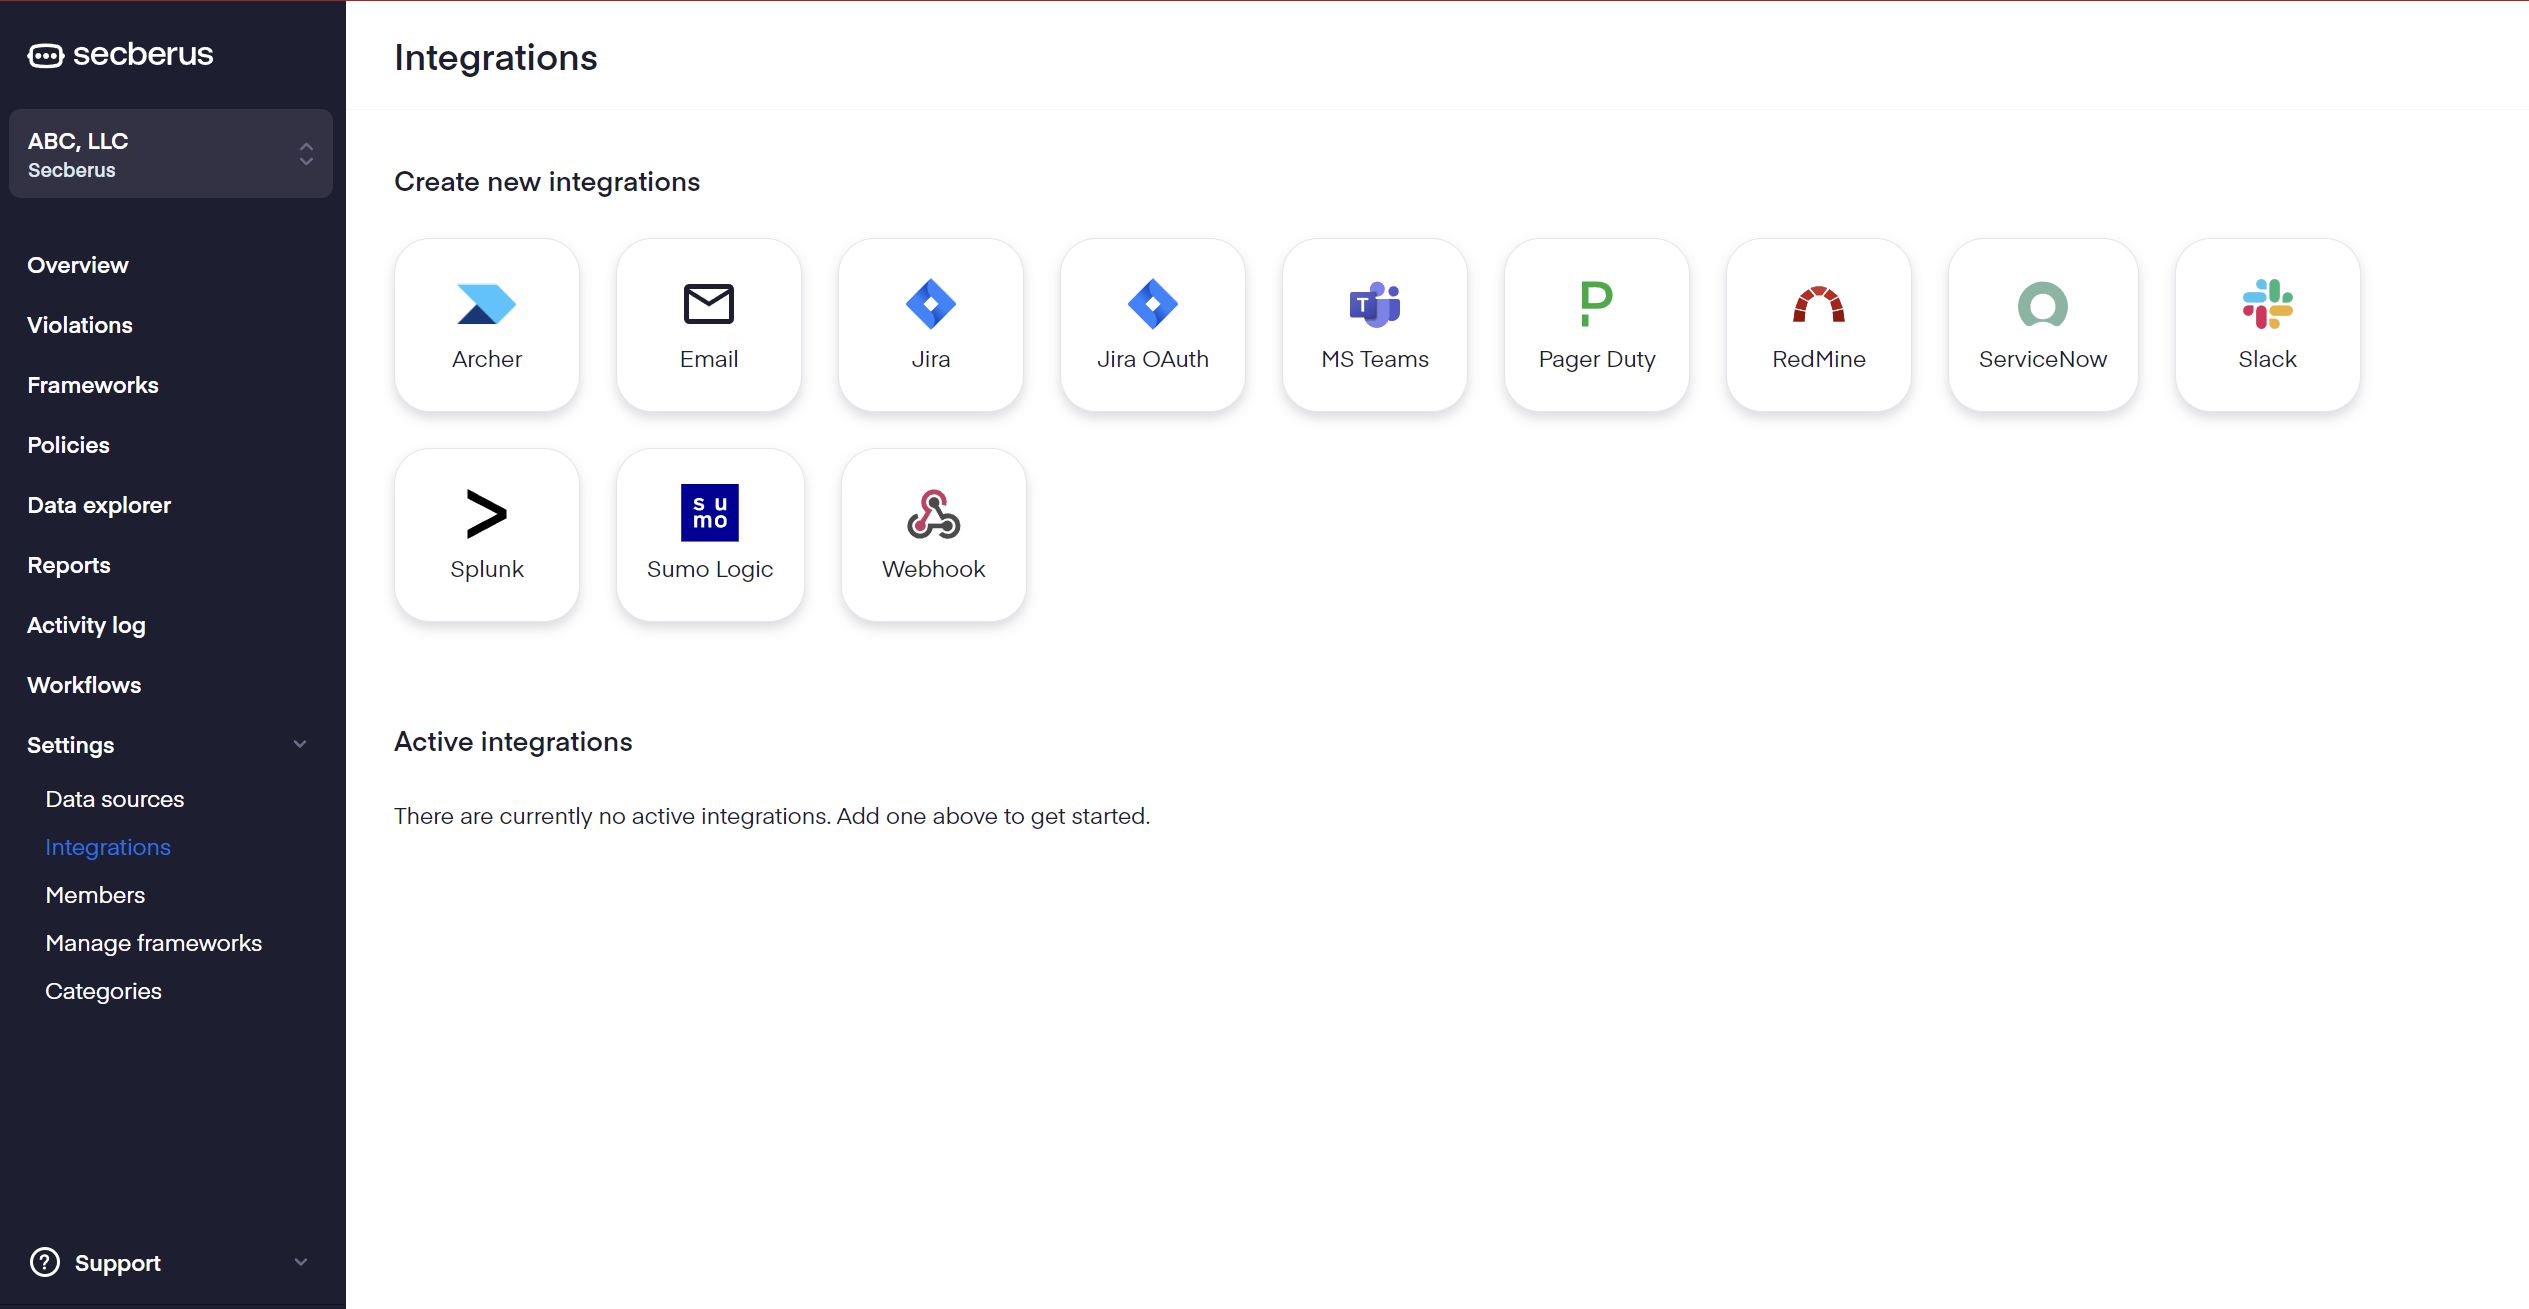Open Violations in sidebar
This screenshot has width=2529, height=1309.
pos(80,325)
